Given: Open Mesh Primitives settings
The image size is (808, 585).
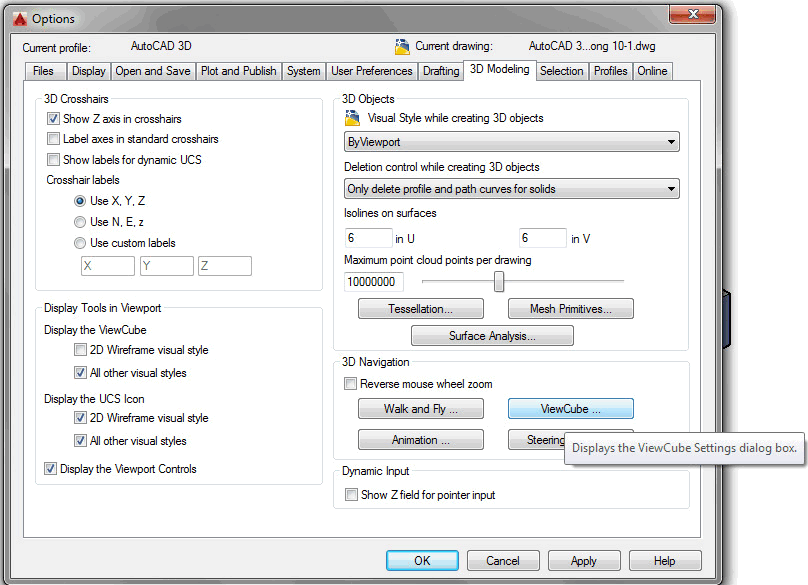Looking at the screenshot, I should click(570, 309).
